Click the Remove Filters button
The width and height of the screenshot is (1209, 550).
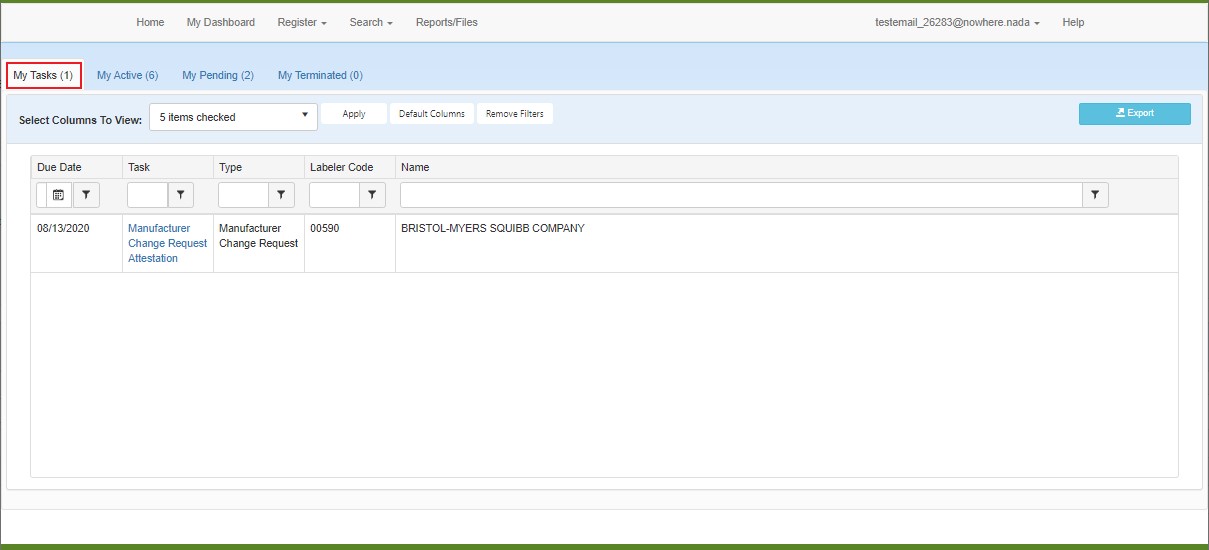[515, 114]
